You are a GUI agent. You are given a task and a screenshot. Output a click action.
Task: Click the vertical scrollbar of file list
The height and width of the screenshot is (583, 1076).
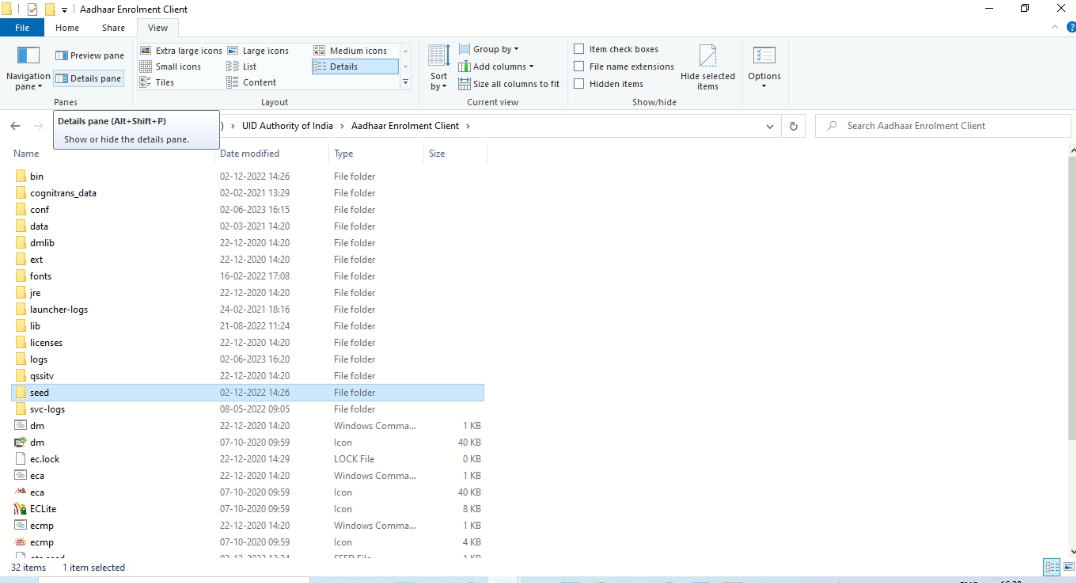coord(1072,298)
